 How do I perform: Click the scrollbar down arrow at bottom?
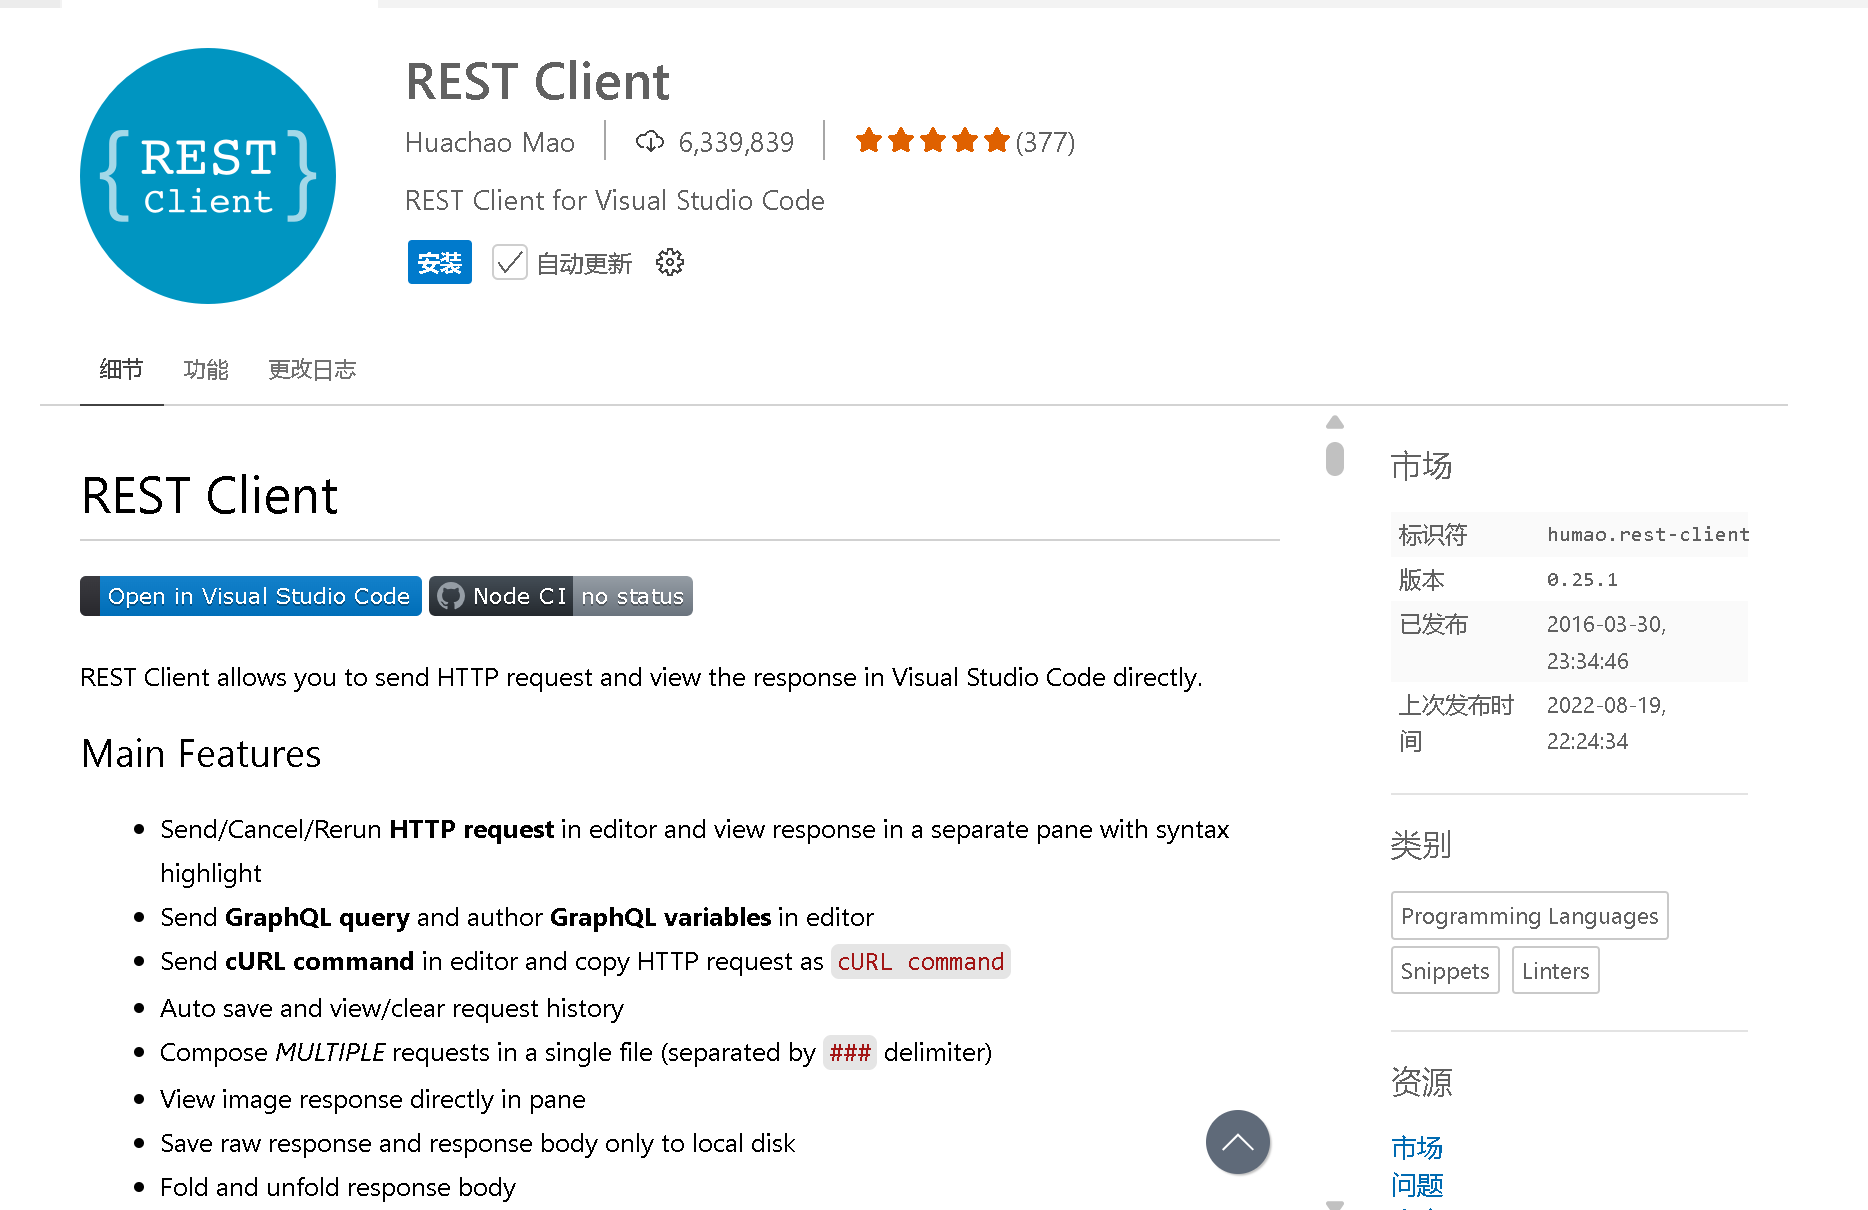1334,1204
